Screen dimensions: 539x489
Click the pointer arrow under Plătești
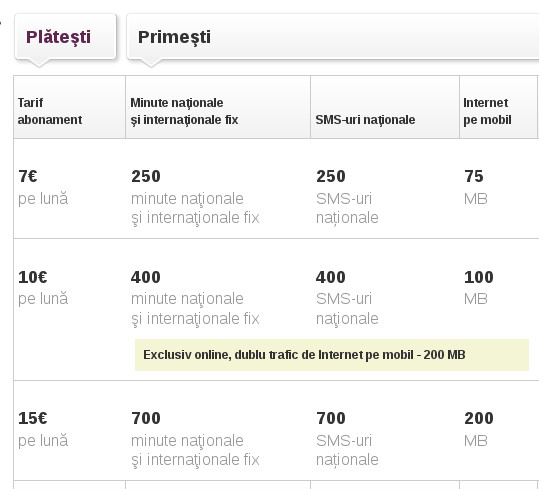point(39,63)
